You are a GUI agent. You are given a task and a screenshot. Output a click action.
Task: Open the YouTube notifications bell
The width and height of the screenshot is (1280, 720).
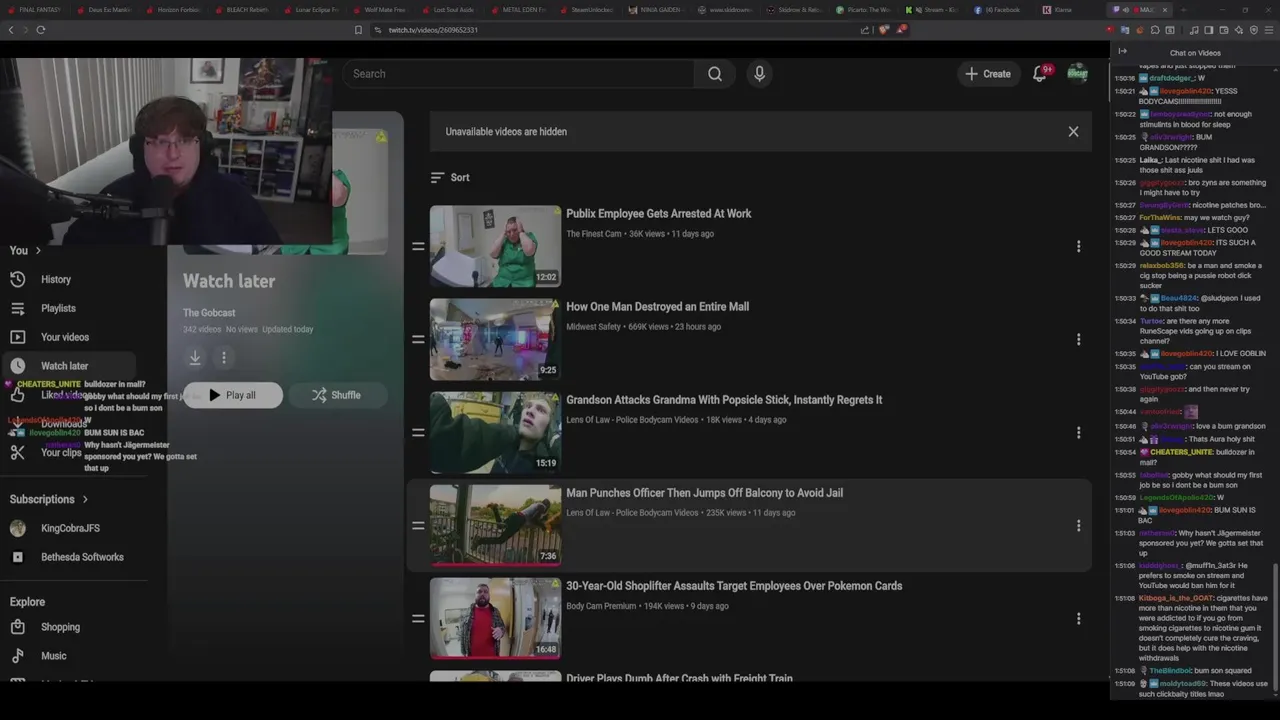[1040, 74]
